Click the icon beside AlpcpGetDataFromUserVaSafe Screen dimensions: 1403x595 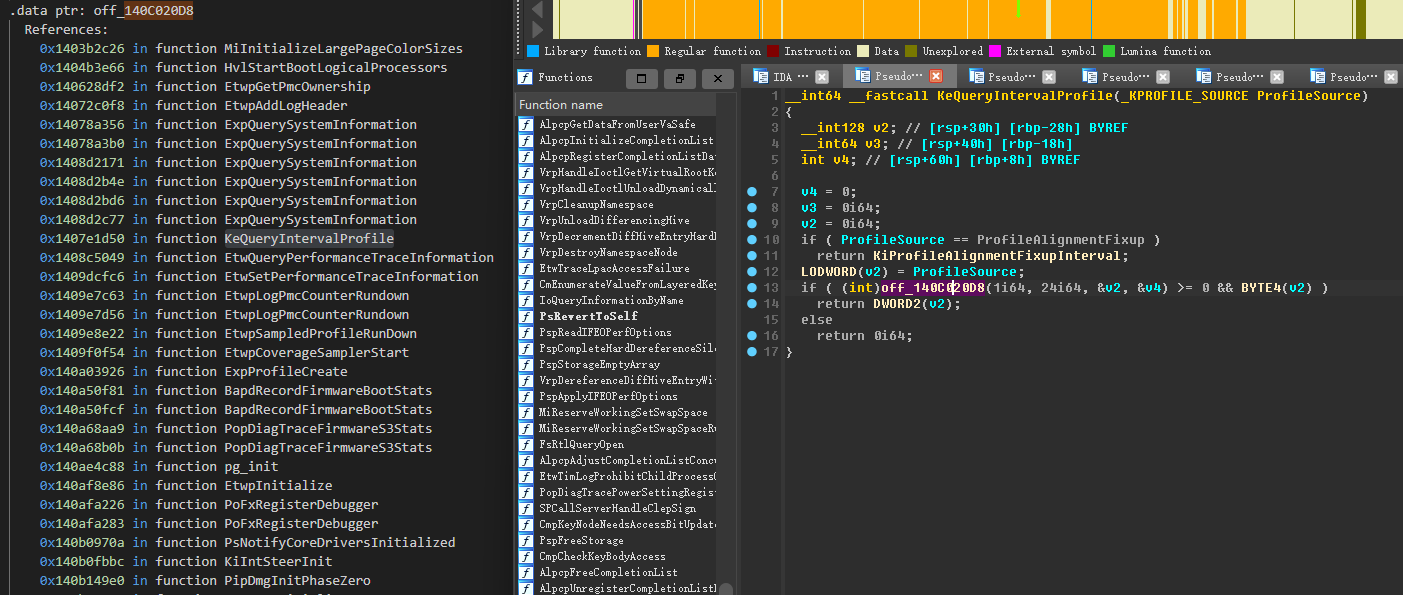point(525,124)
